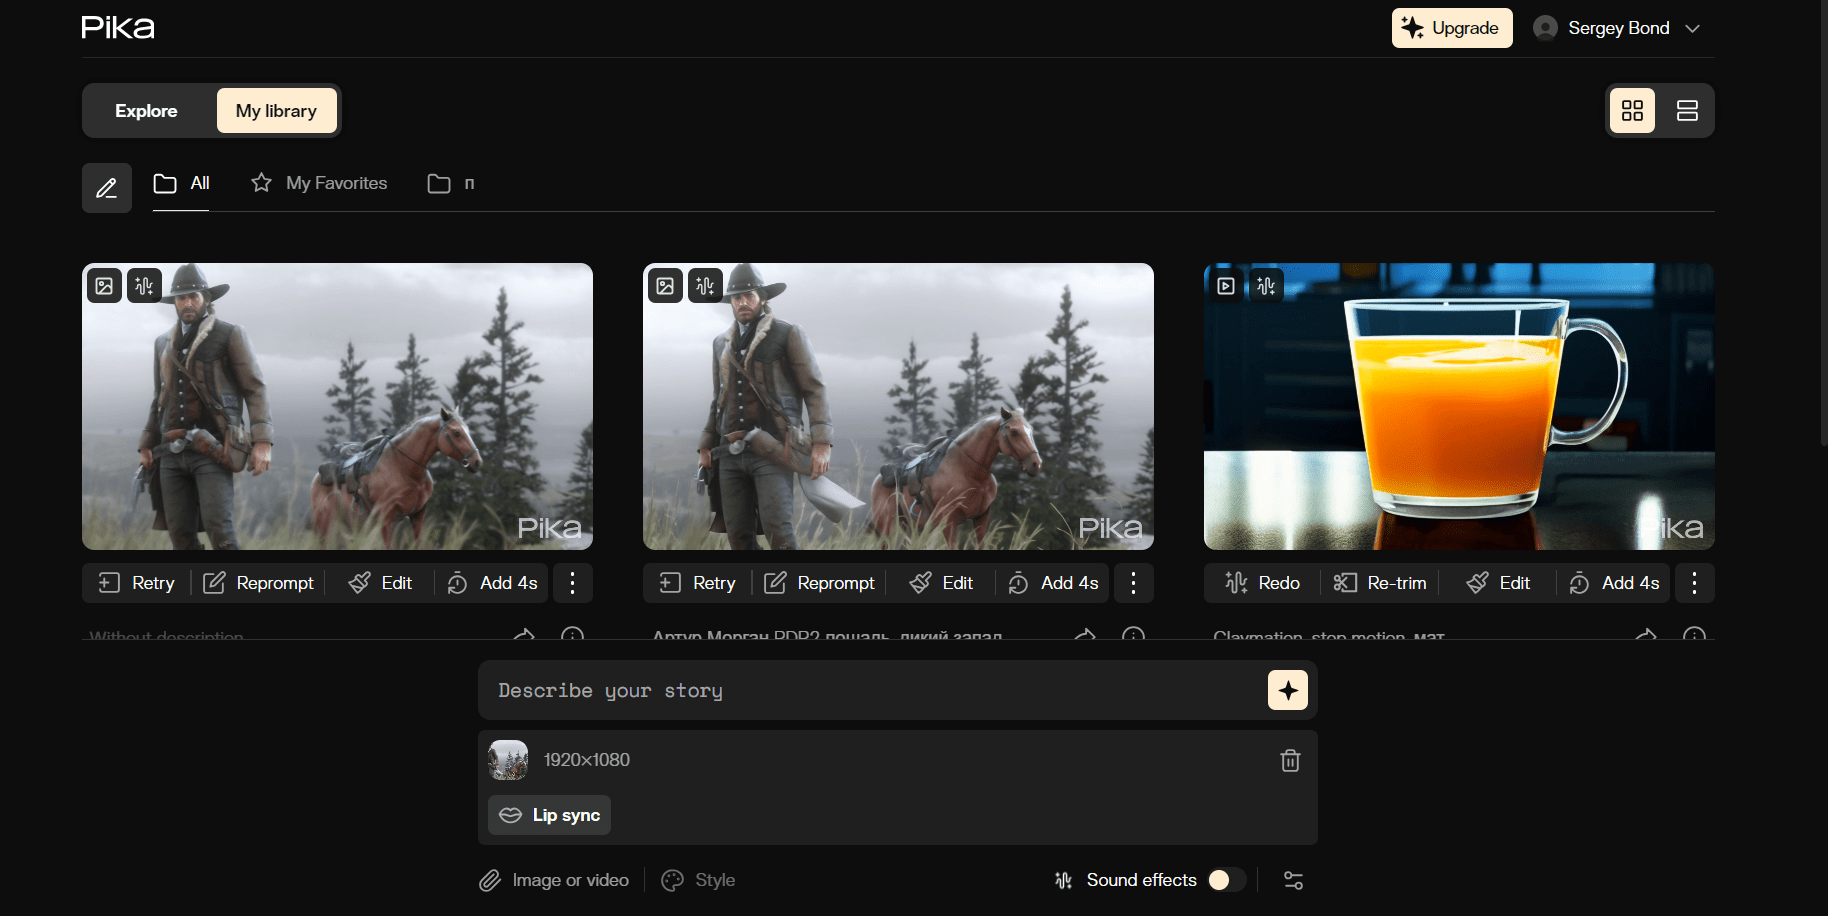Click Edit on the first video
This screenshot has height=916, width=1828.
(x=380, y=583)
